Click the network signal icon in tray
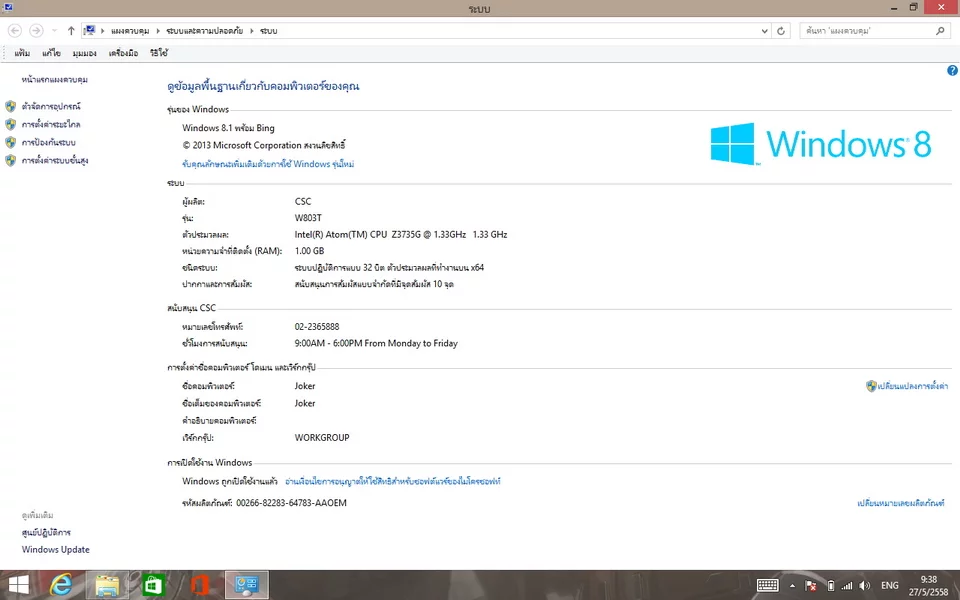 pyautogui.click(x=847, y=586)
